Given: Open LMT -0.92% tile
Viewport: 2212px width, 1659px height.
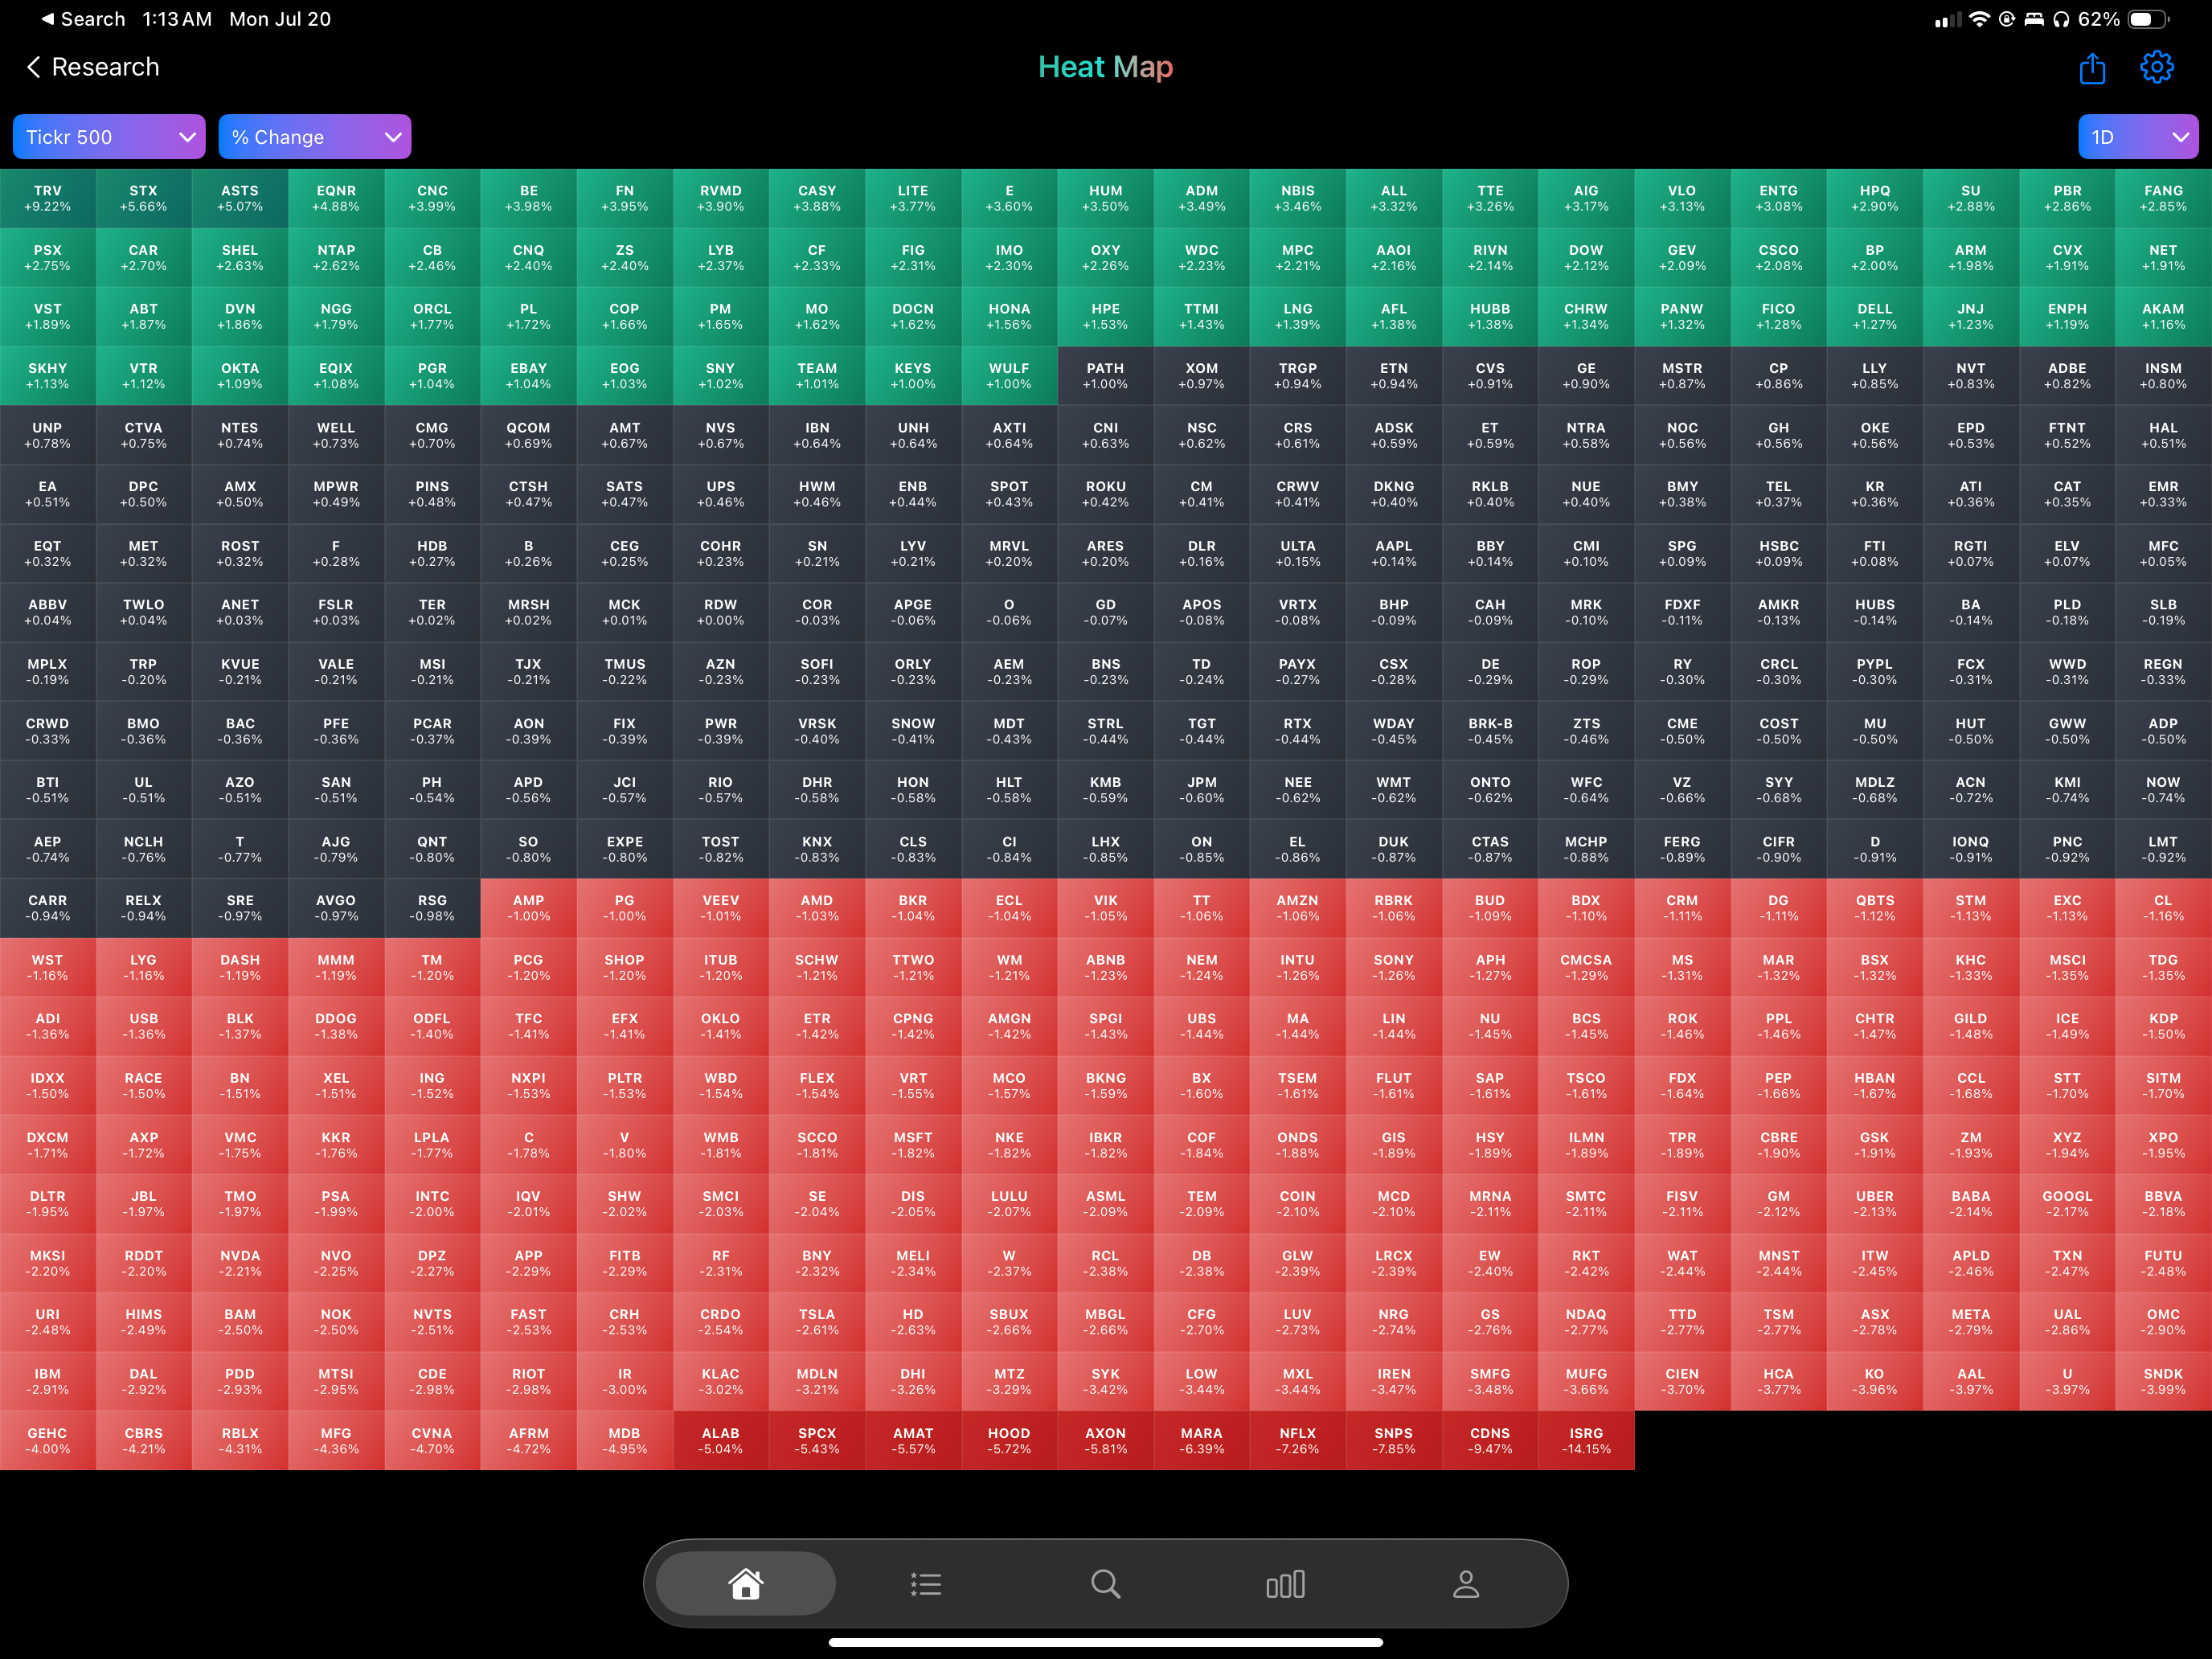Looking at the screenshot, I should 2164,849.
